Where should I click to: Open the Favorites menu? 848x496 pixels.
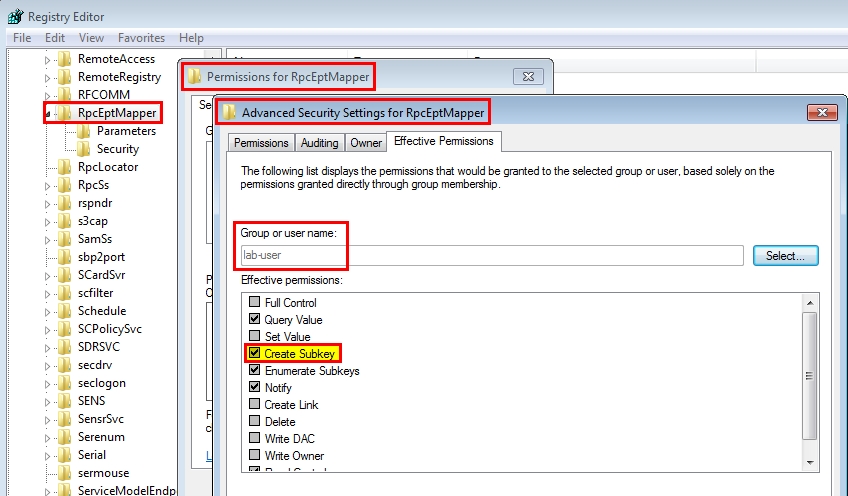point(141,38)
